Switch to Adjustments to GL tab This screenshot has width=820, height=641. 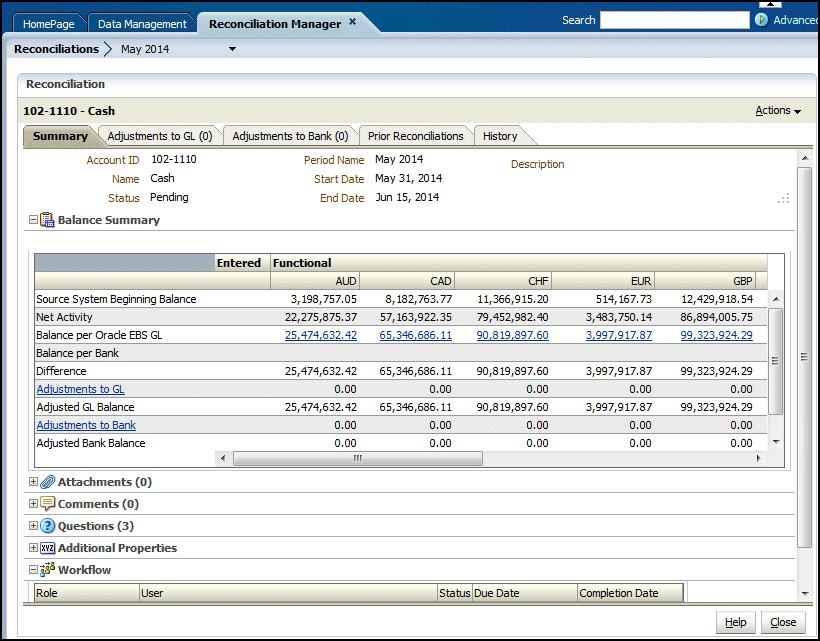[x=159, y=136]
